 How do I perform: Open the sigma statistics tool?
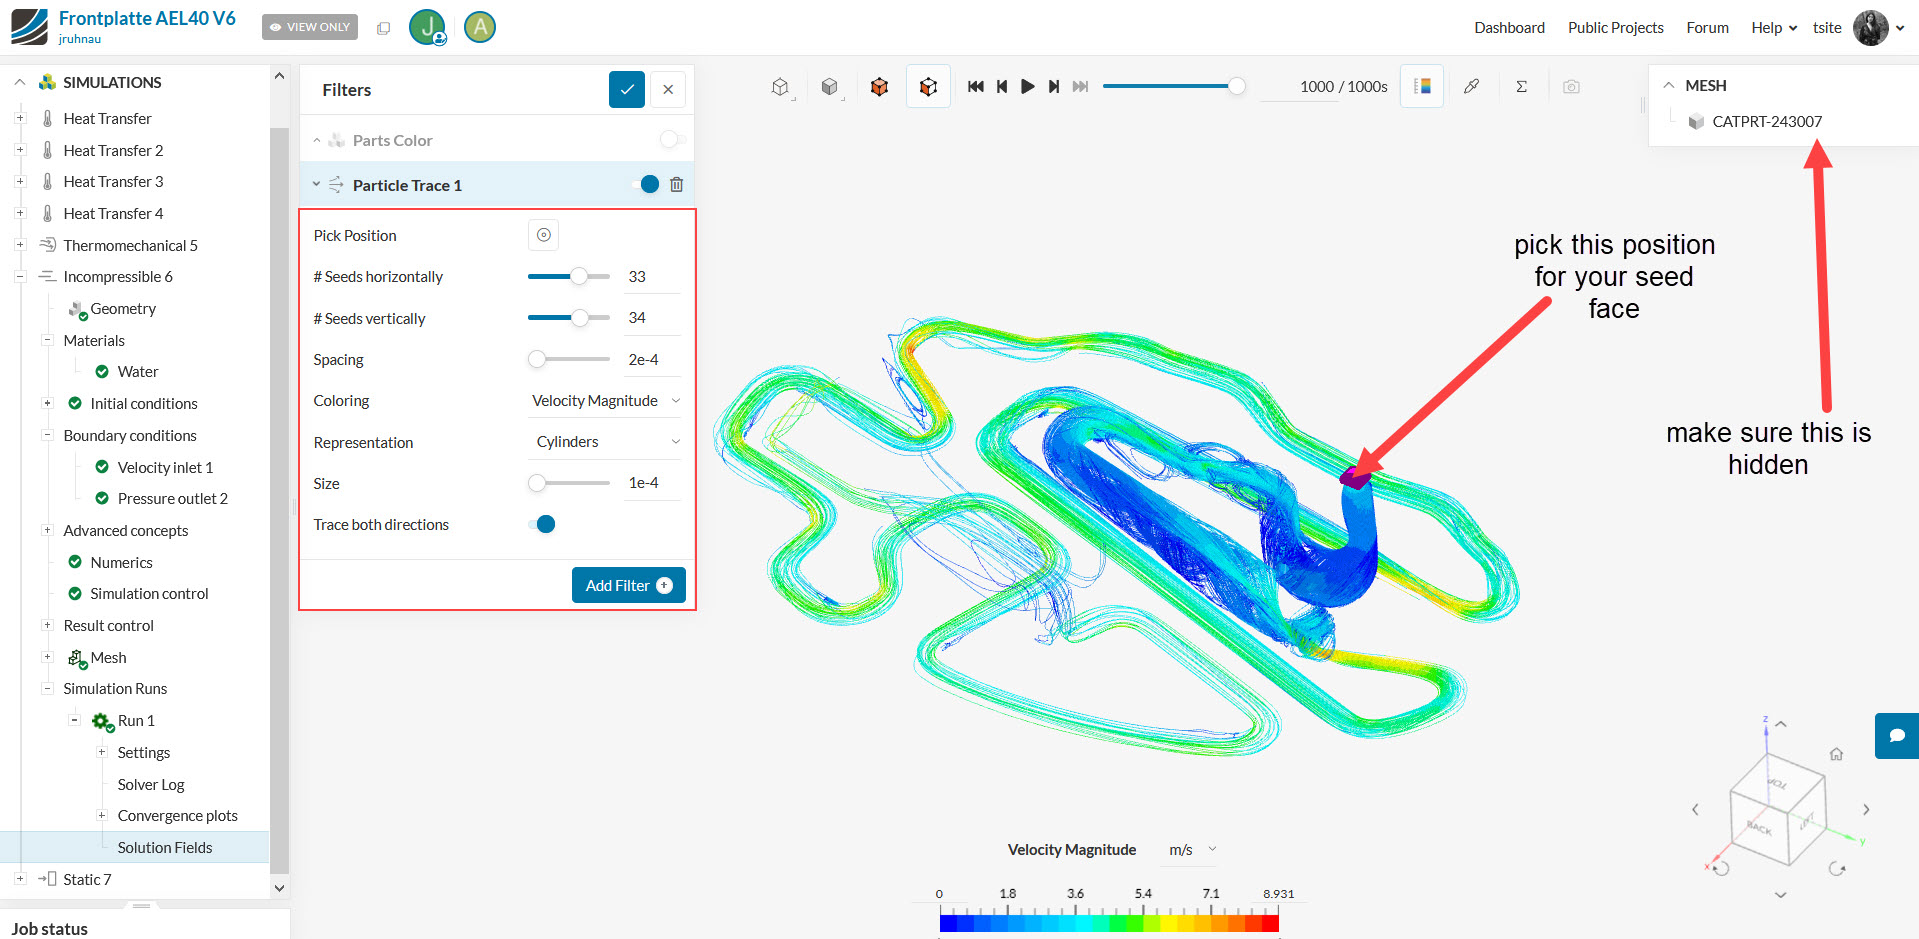(x=1521, y=87)
